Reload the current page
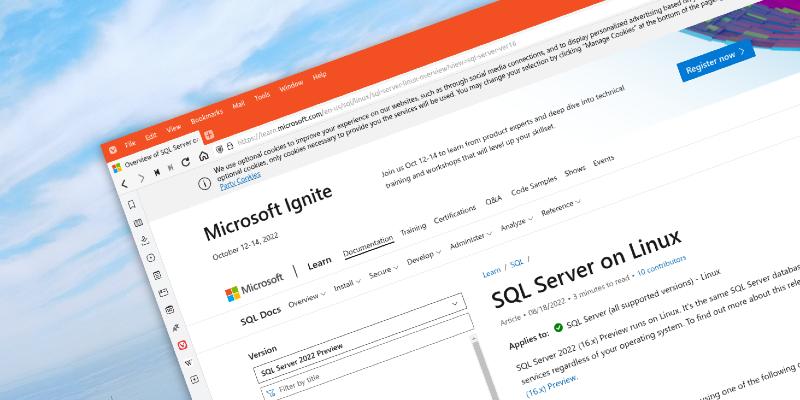800x400 pixels. [x=186, y=162]
